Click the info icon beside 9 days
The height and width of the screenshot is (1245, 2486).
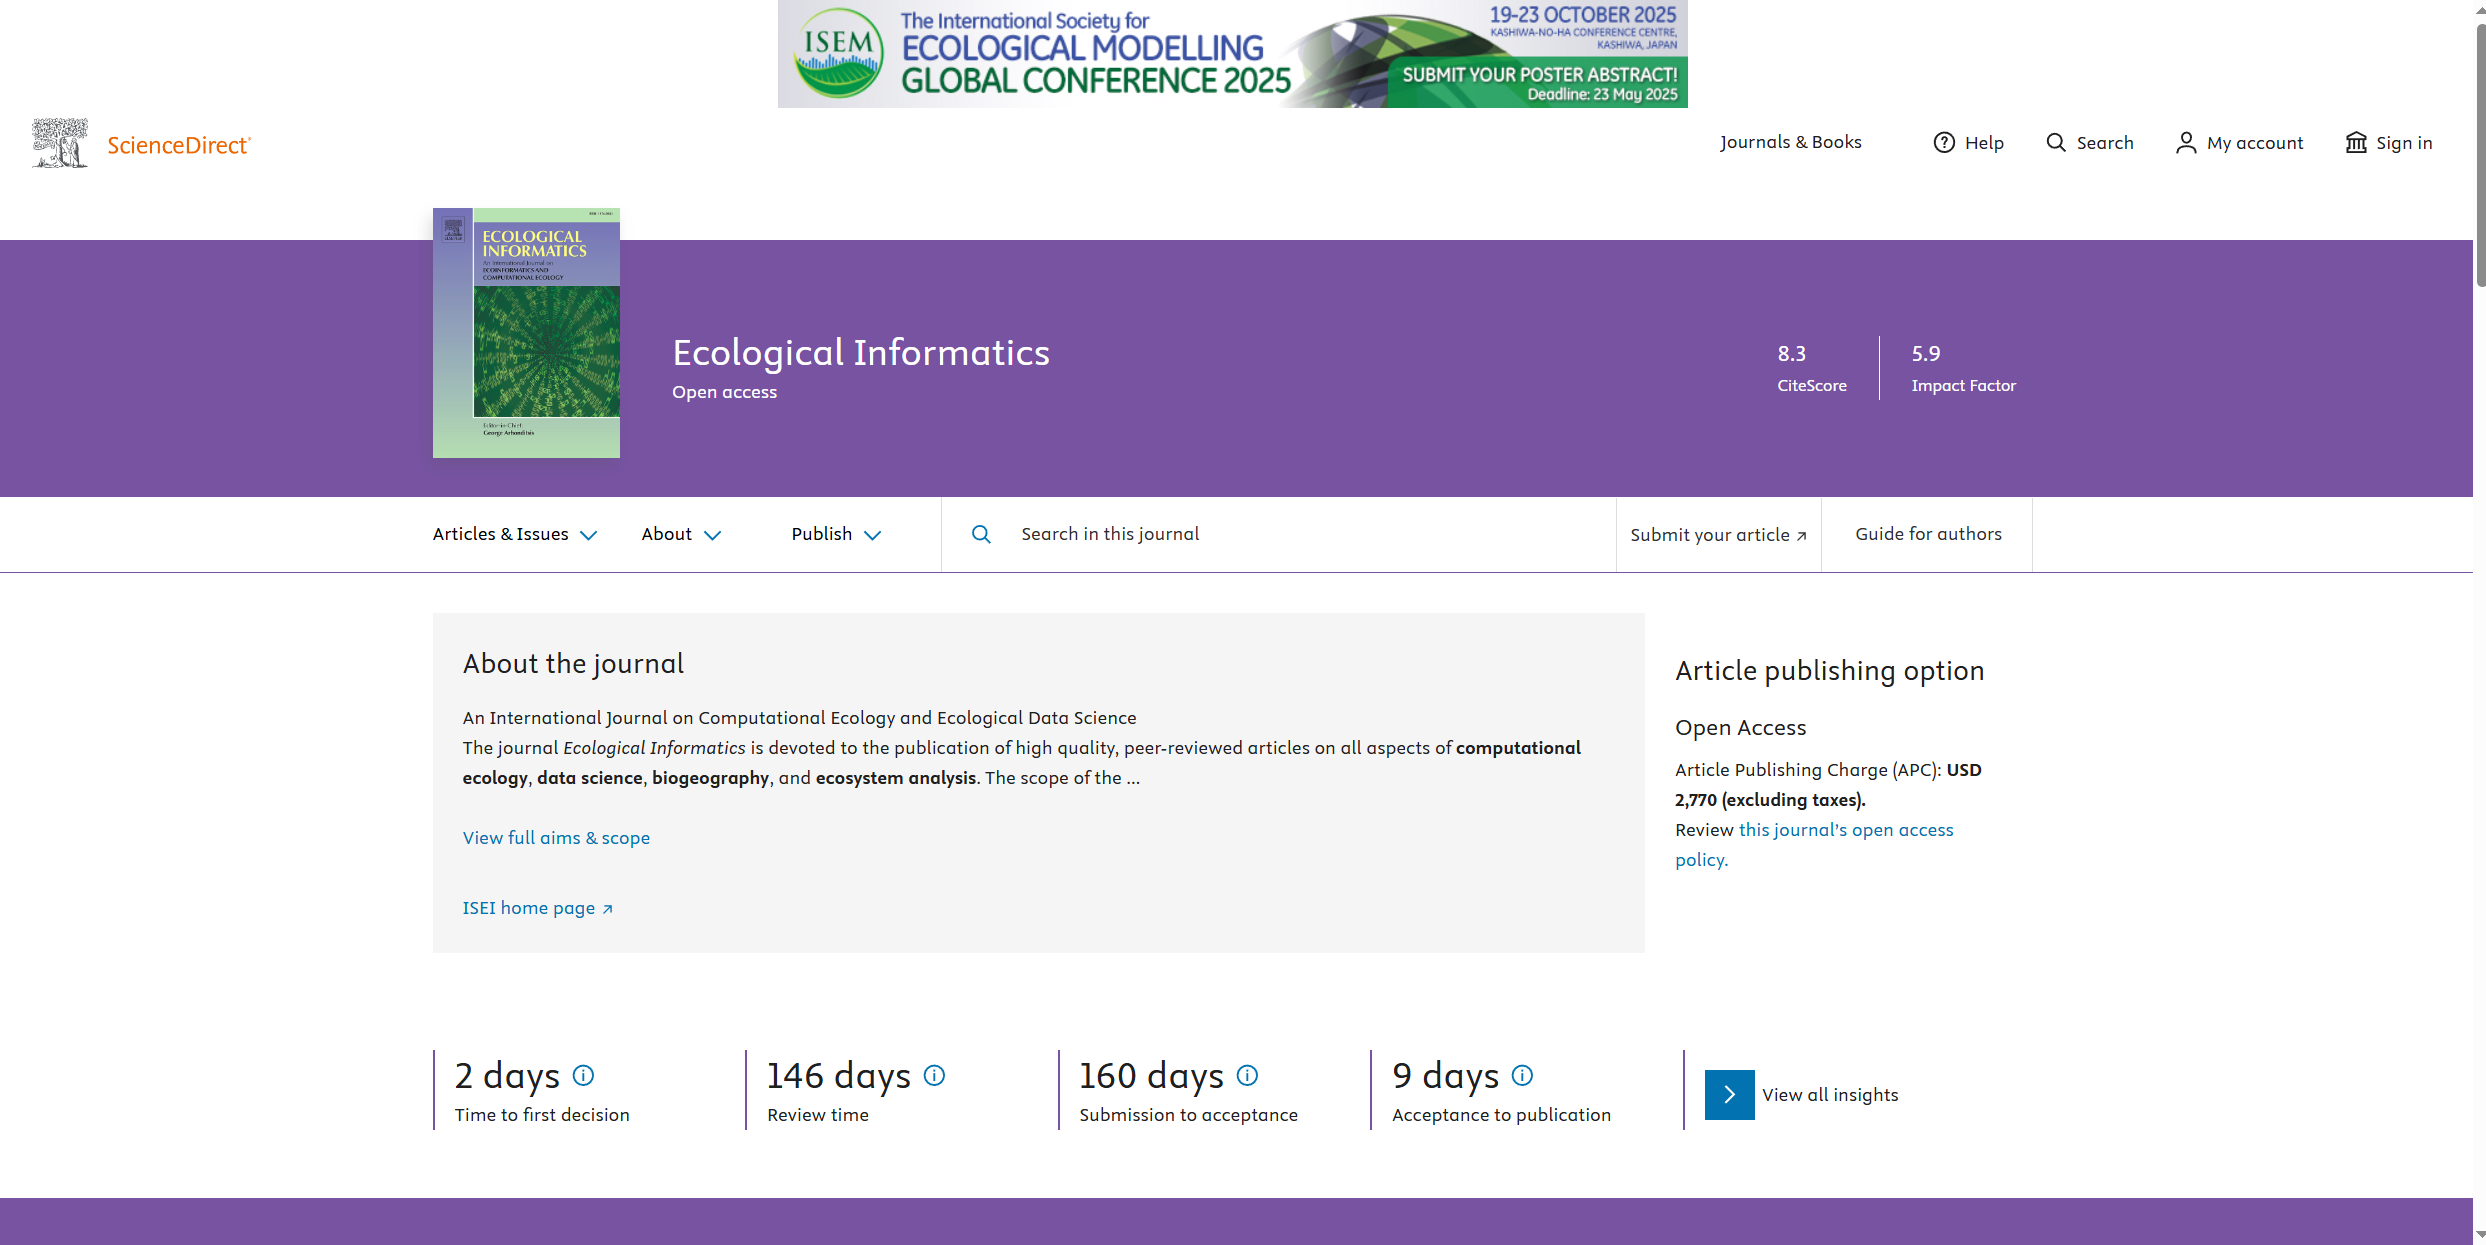point(1522,1075)
